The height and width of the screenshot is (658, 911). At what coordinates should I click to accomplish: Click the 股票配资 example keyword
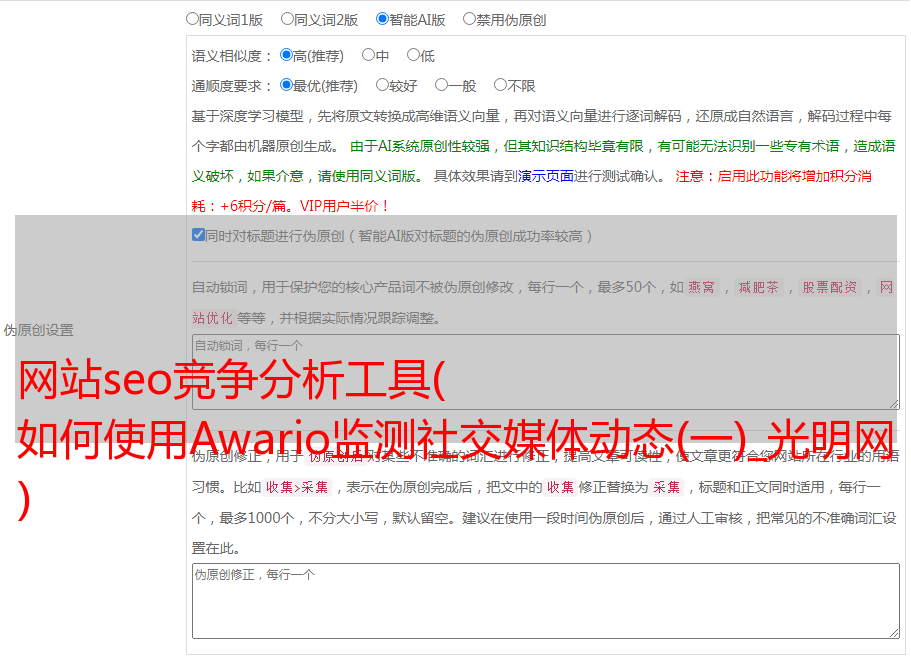[830, 287]
